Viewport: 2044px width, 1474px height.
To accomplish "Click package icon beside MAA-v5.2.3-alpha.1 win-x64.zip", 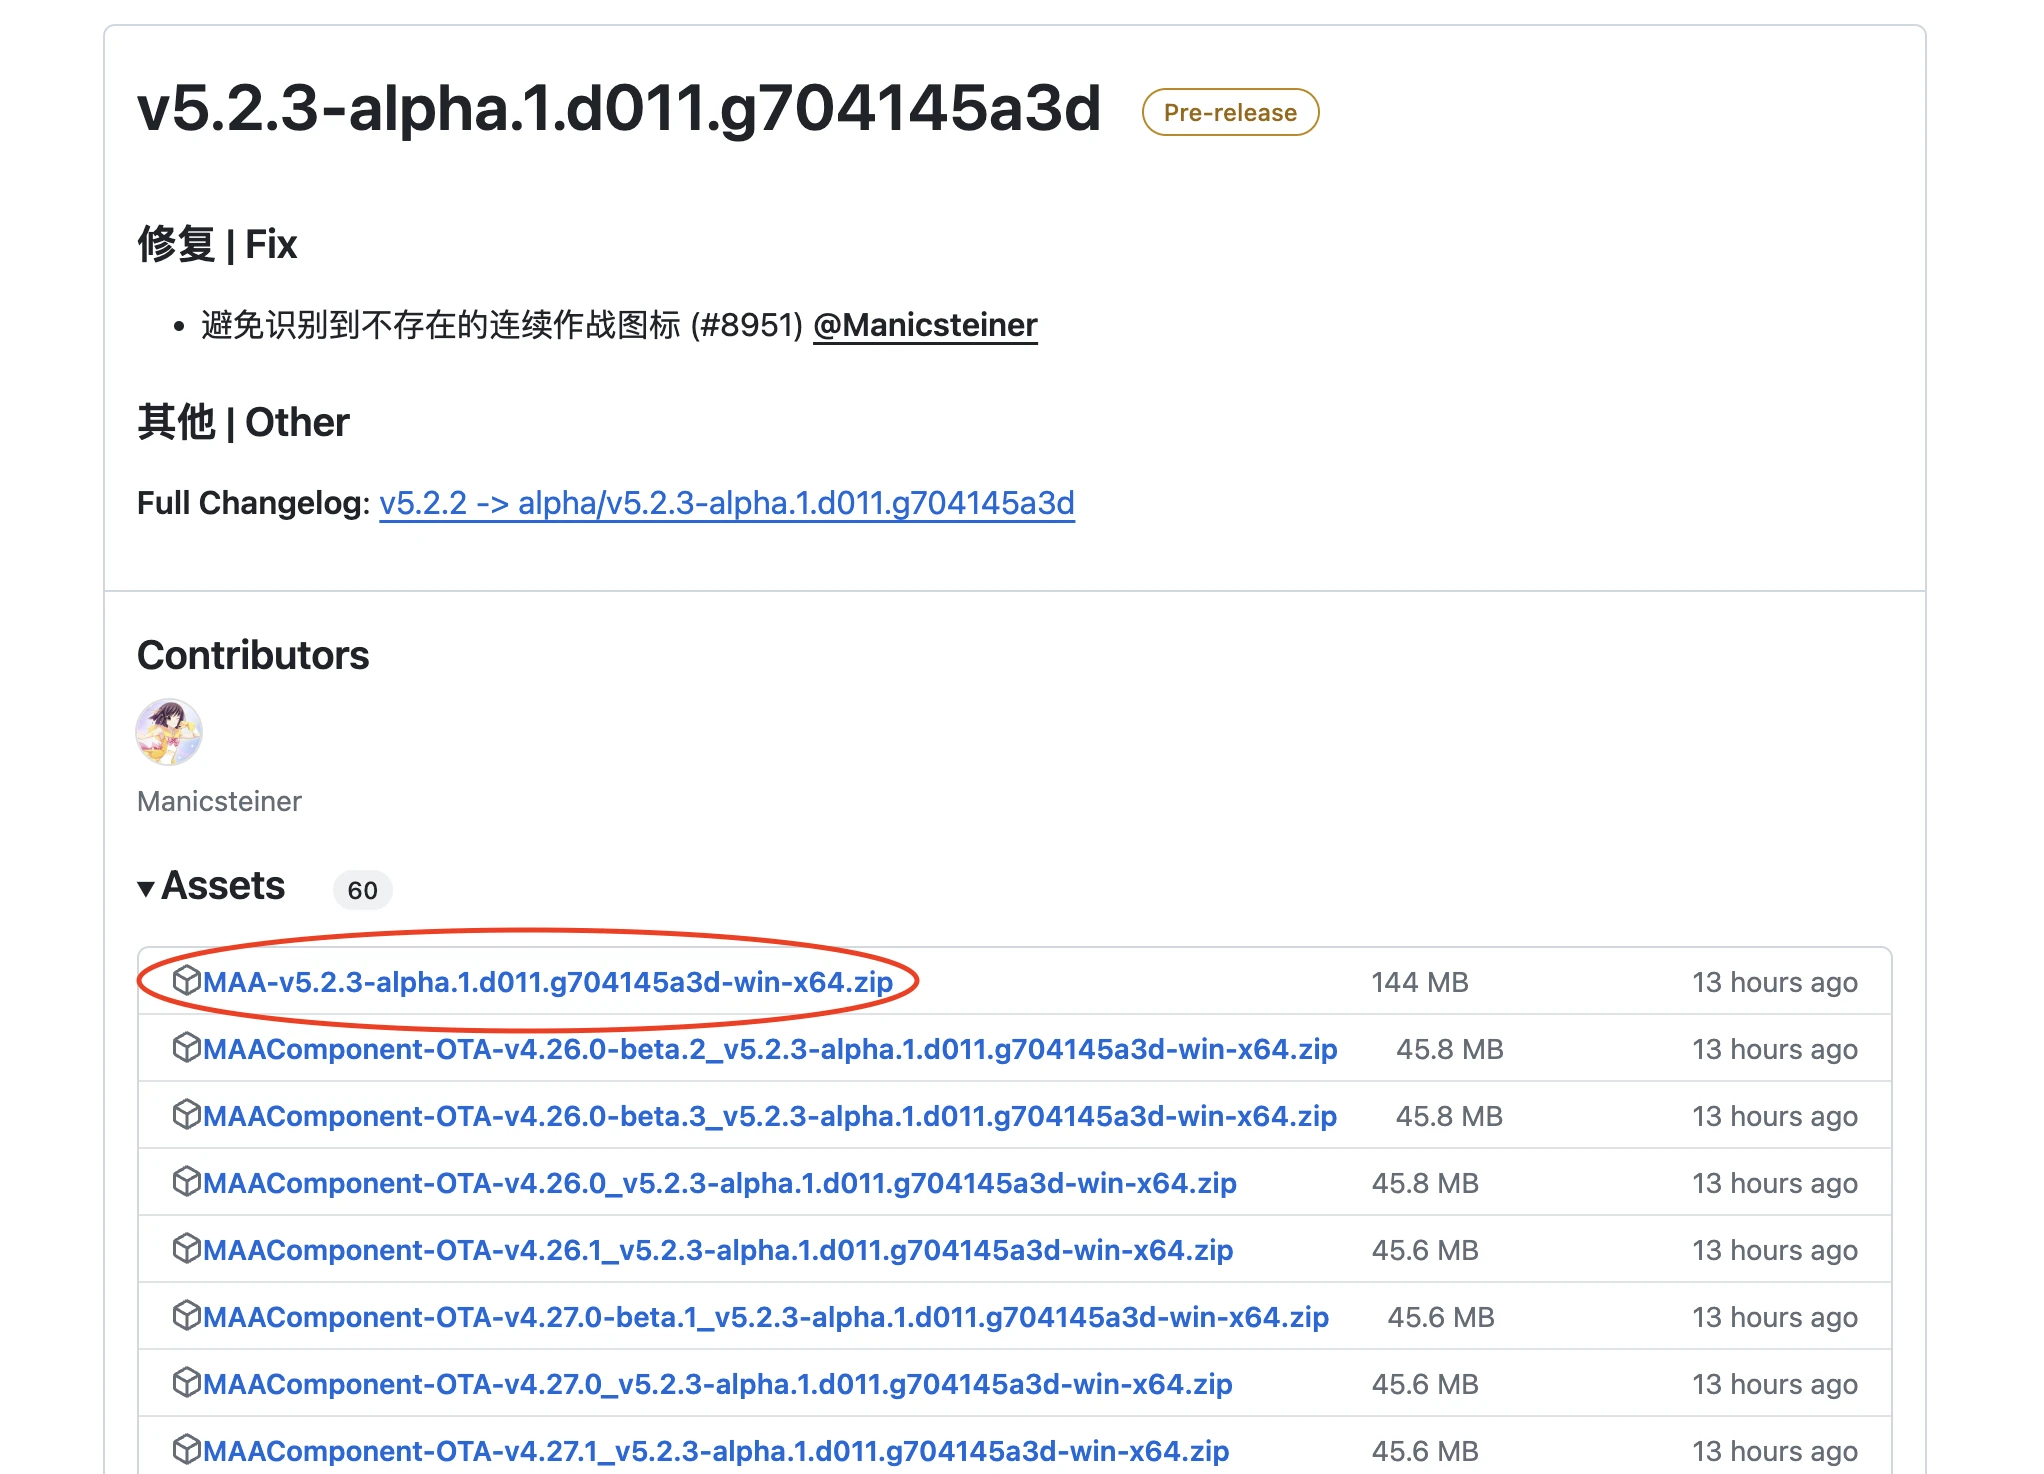I will click(x=187, y=980).
